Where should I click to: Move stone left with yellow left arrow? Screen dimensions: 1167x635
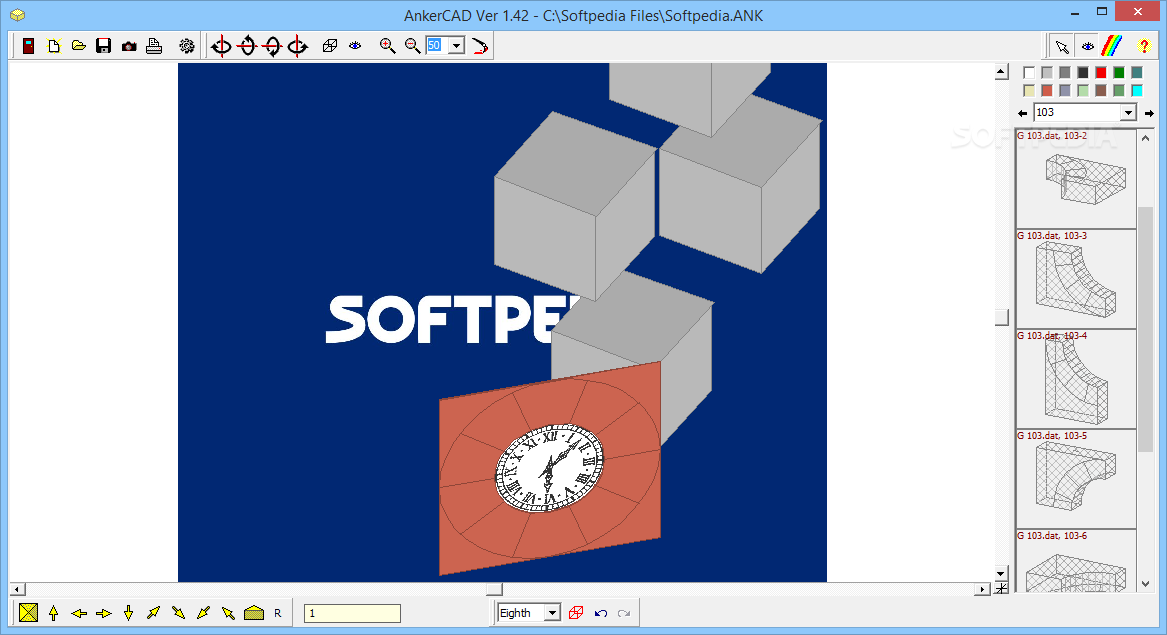pyautogui.click(x=79, y=613)
